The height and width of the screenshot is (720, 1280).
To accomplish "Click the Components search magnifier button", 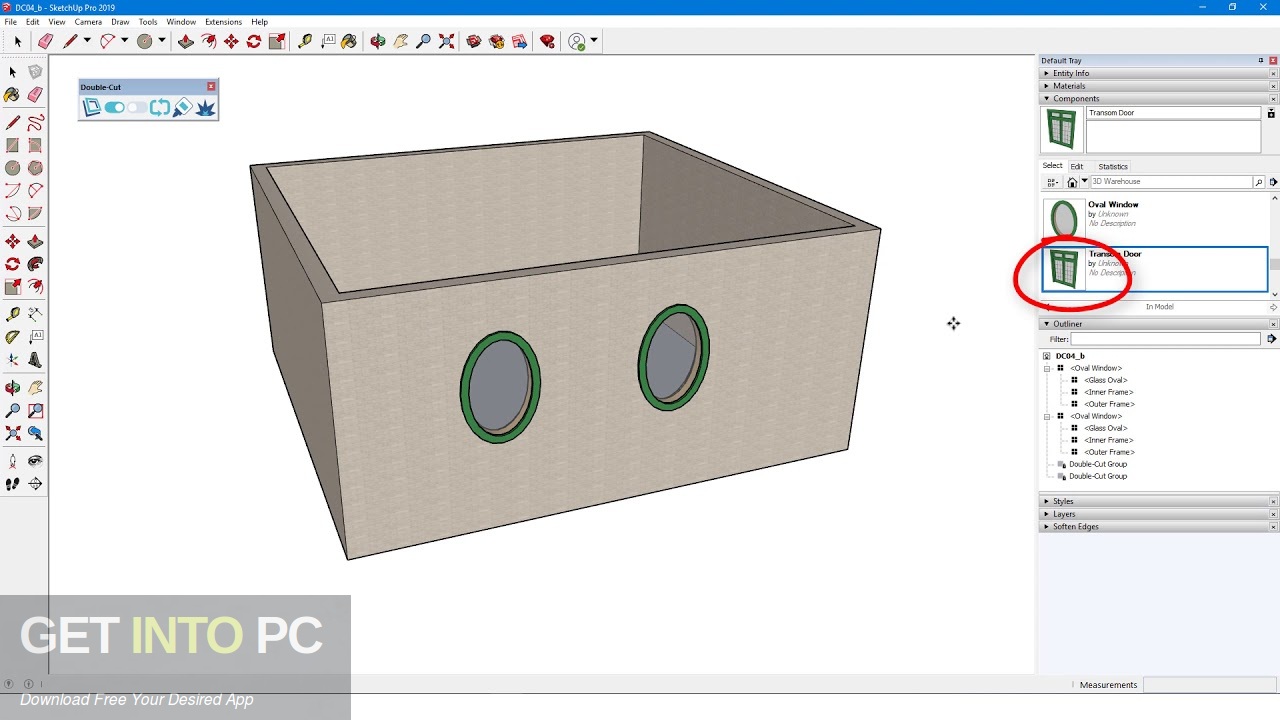I will [x=1259, y=182].
